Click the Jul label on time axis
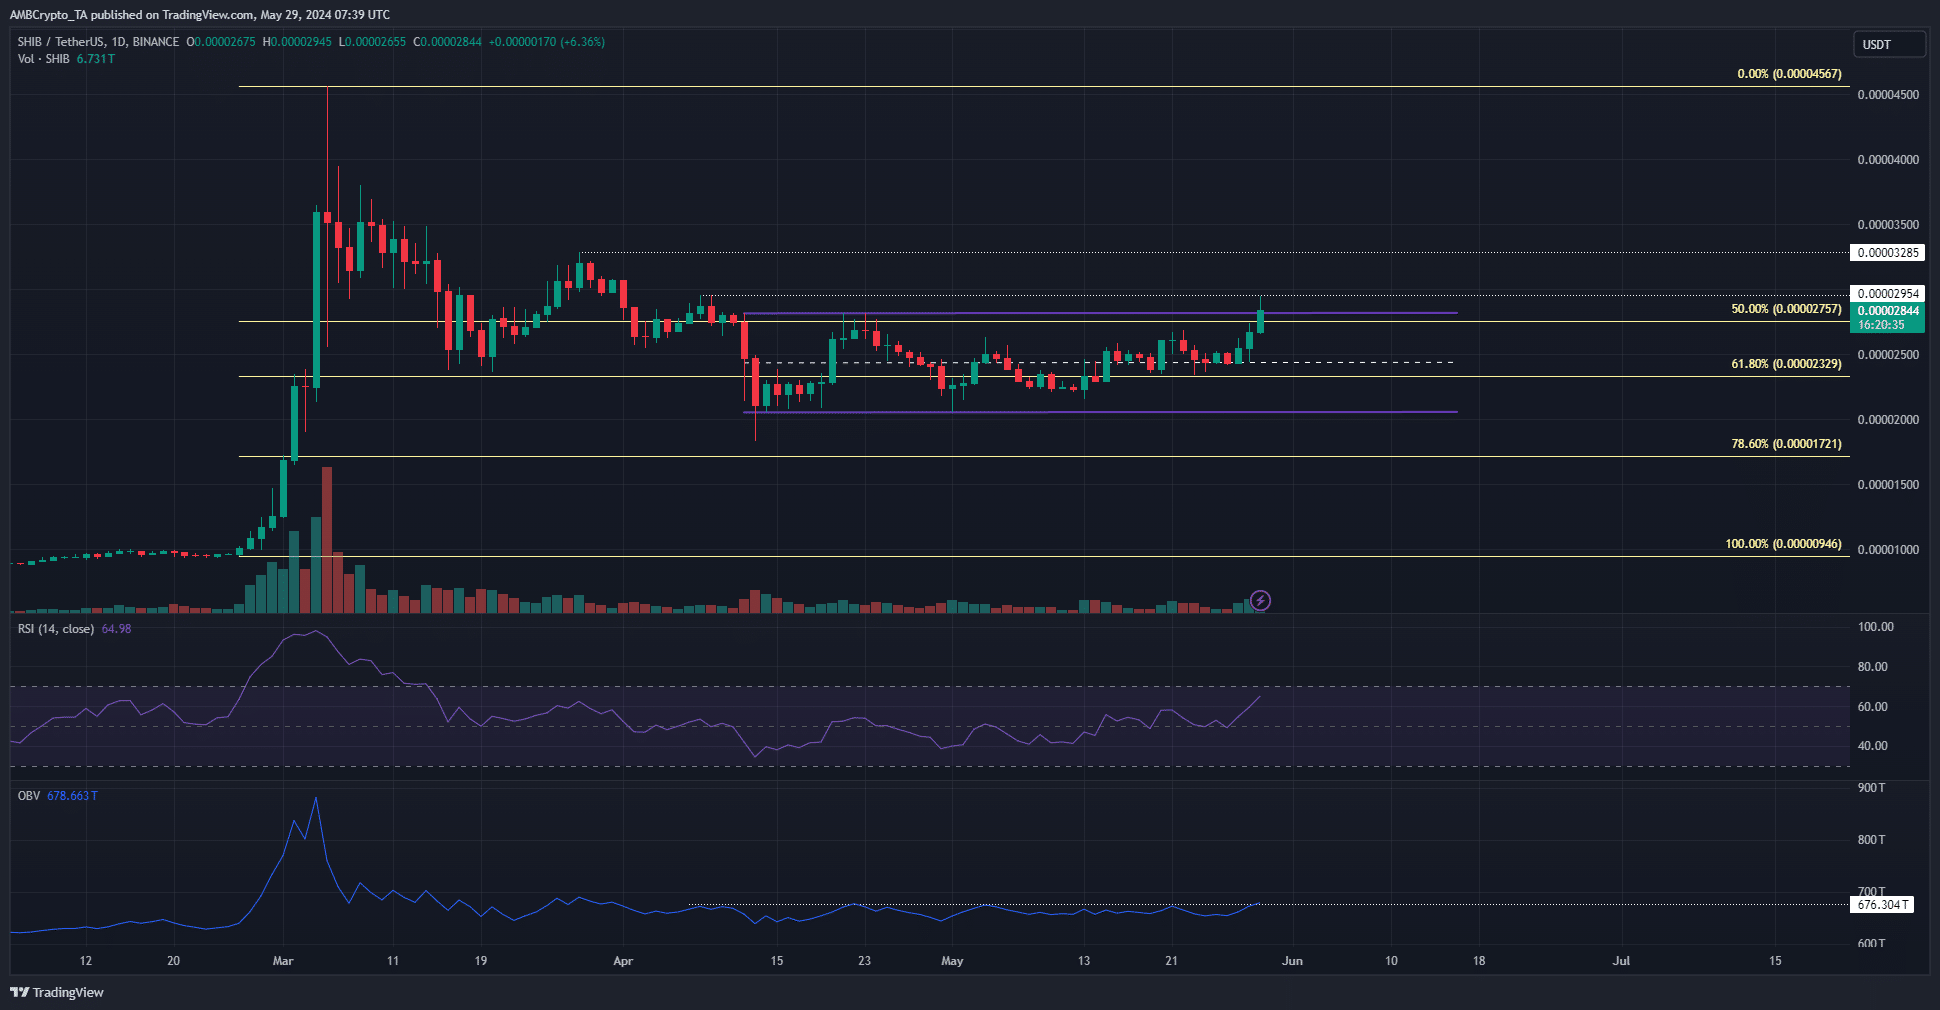The width and height of the screenshot is (1940, 1010). (1621, 961)
